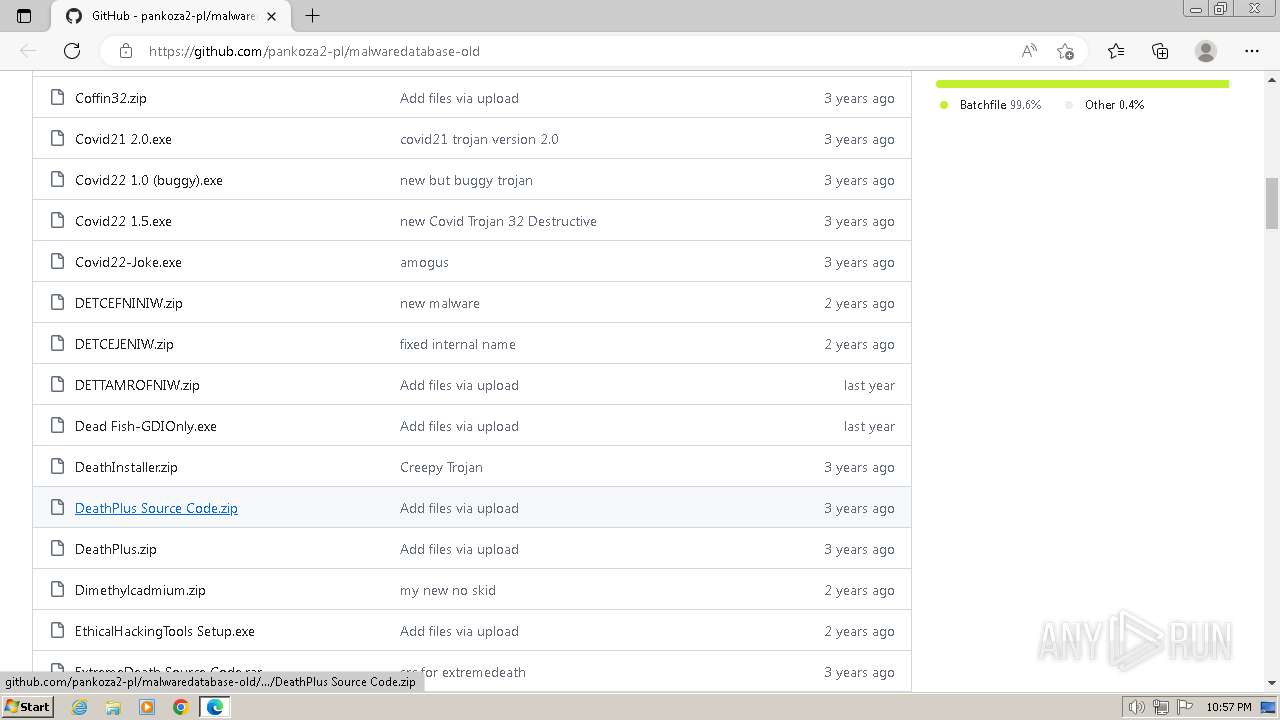Image resolution: width=1280 pixels, height=720 pixels.
Task: Open commit message 'new malware'
Action: pos(440,303)
